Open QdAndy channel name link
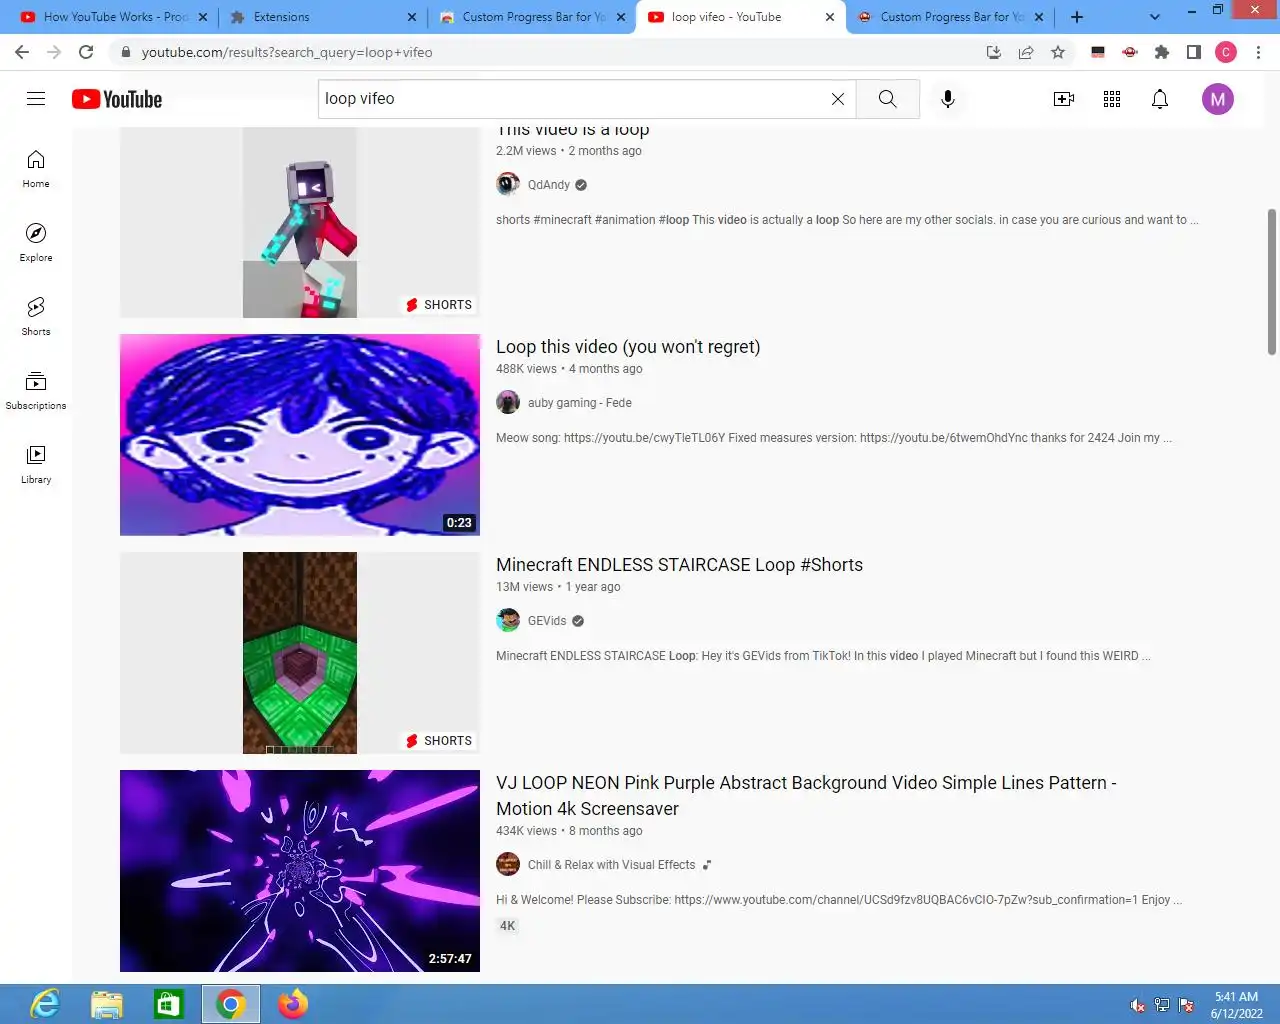 click(x=549, y=185)
